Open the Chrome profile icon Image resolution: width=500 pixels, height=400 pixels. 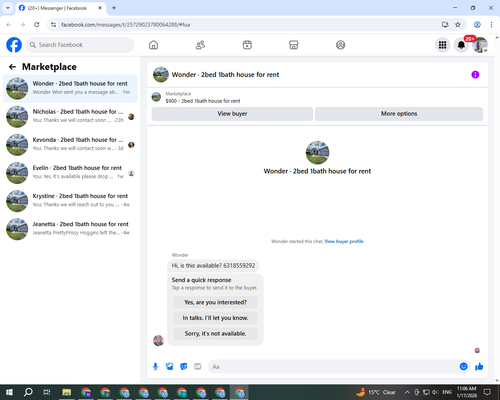click(477, 25)
